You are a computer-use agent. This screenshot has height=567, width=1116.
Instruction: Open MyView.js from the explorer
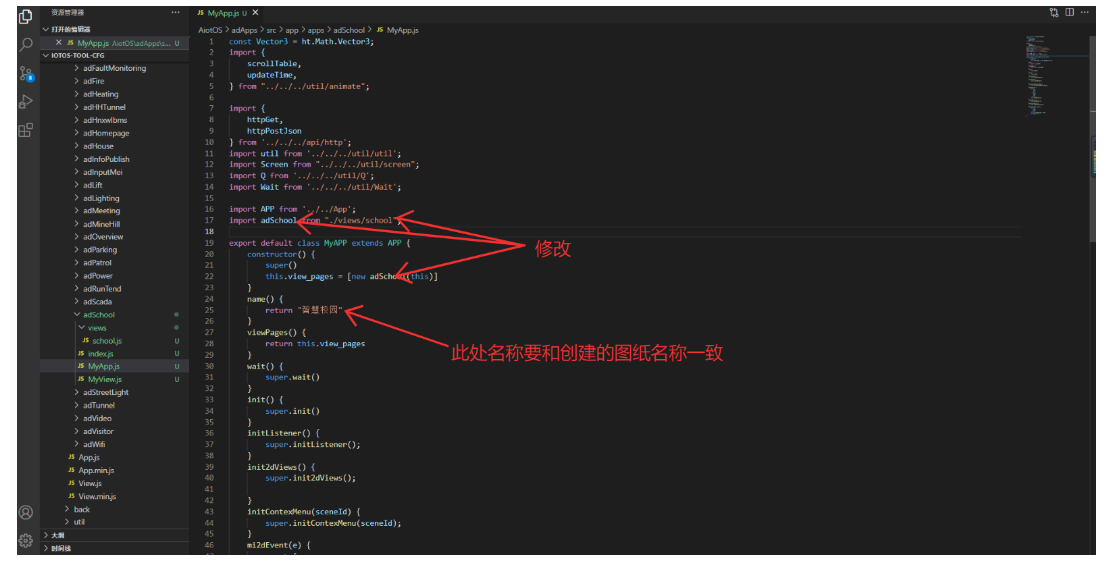[104, 380]
